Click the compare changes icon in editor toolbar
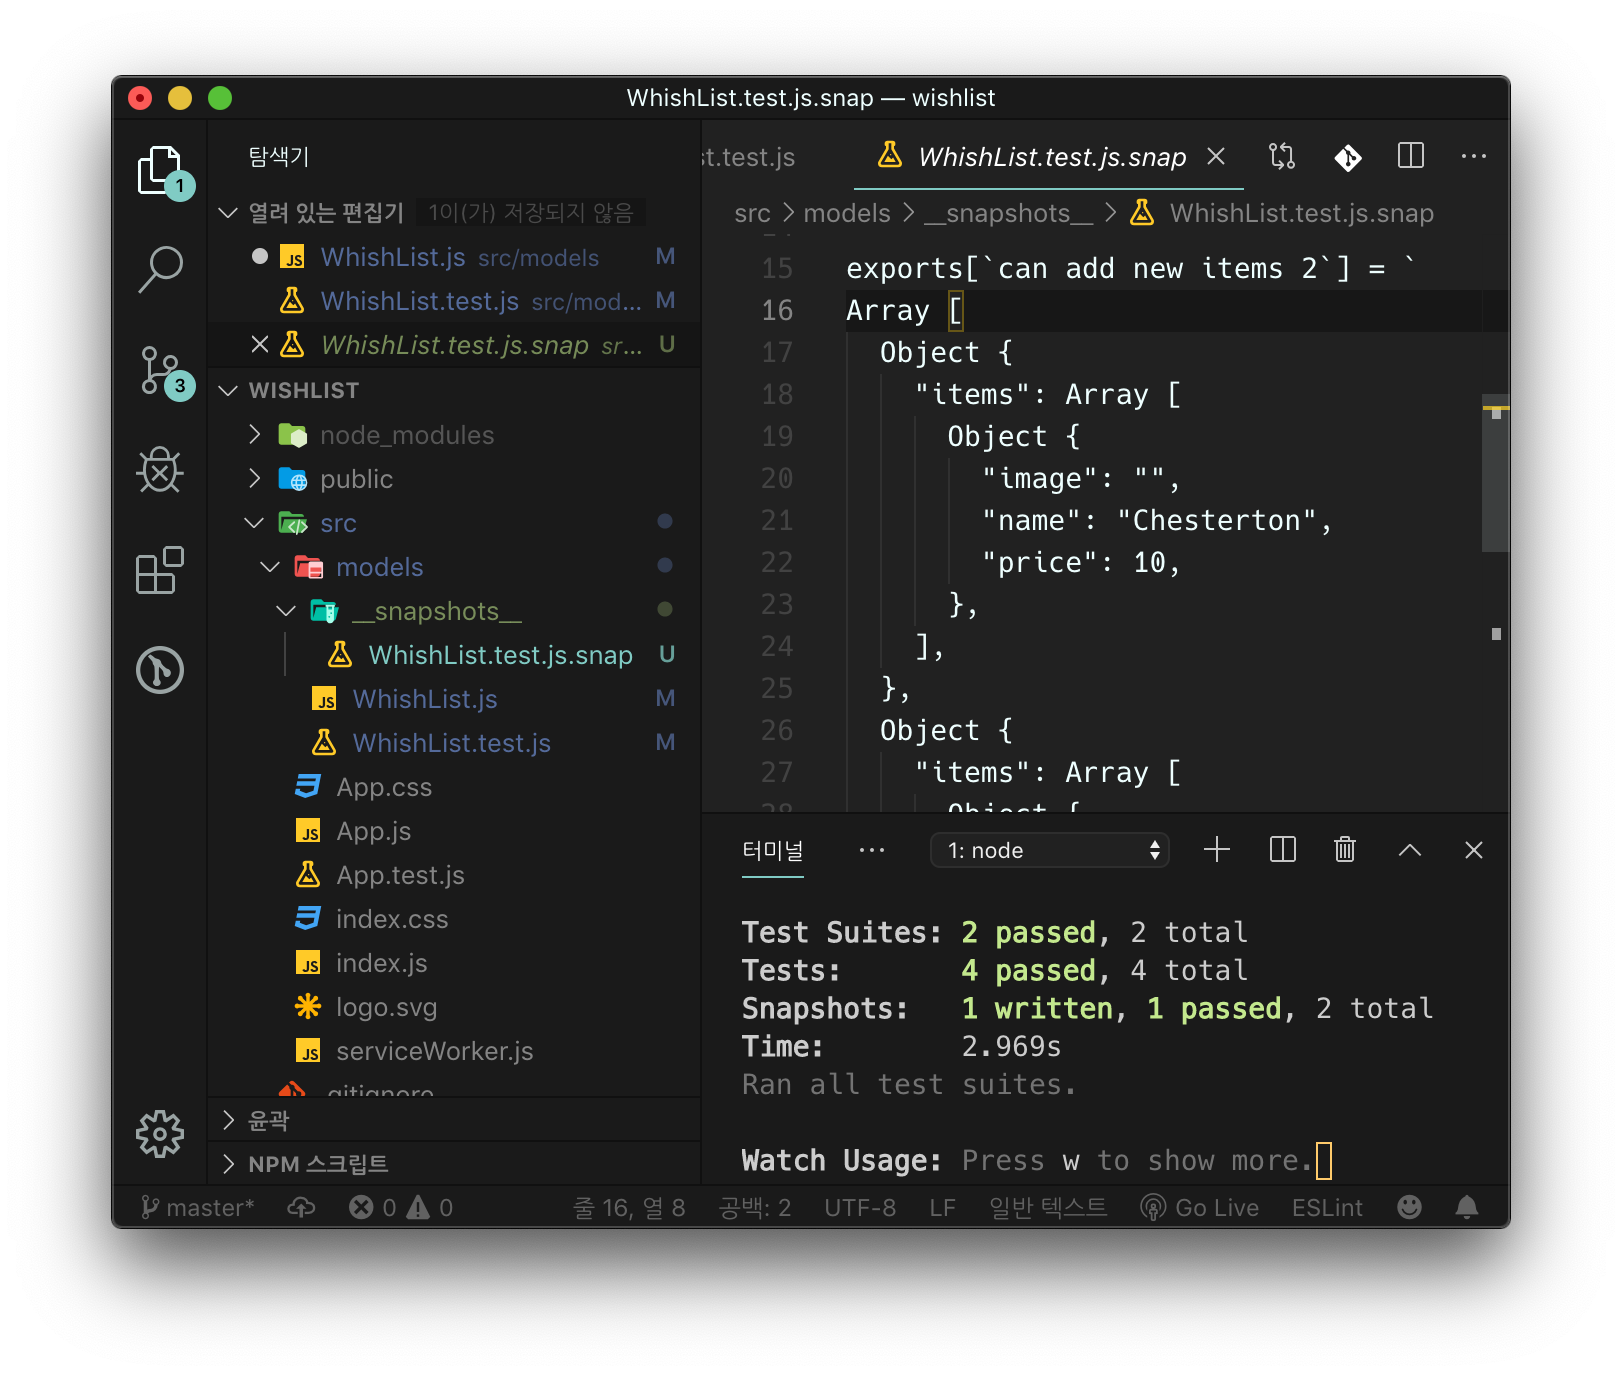 click(1282, 156)
